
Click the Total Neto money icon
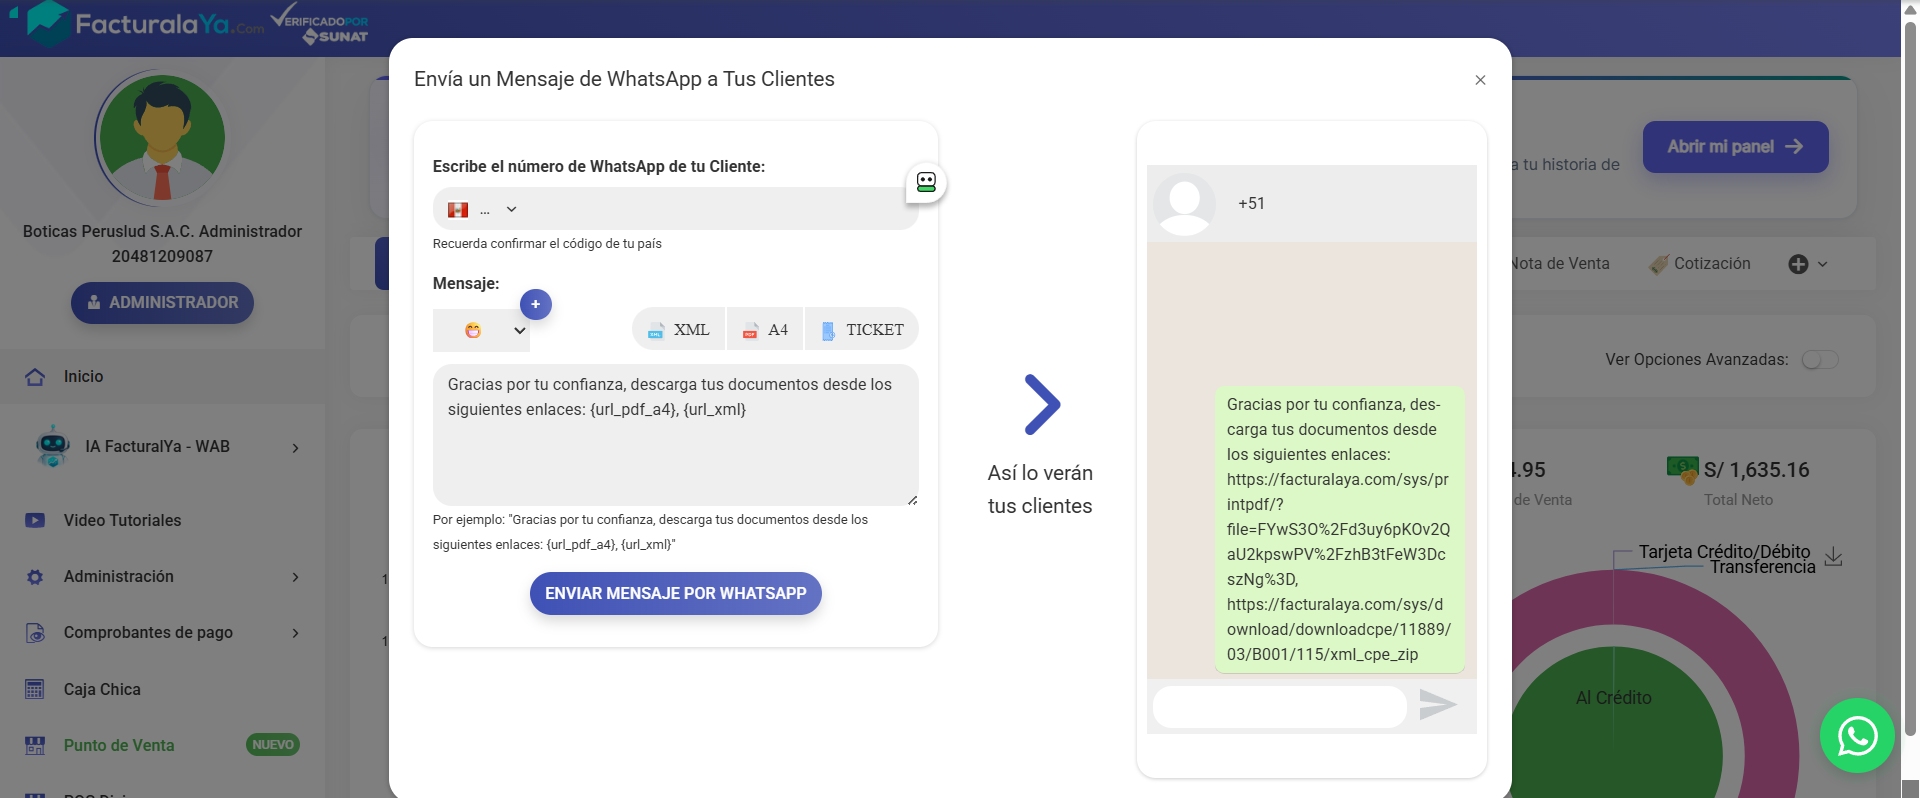coord(1683,468)
